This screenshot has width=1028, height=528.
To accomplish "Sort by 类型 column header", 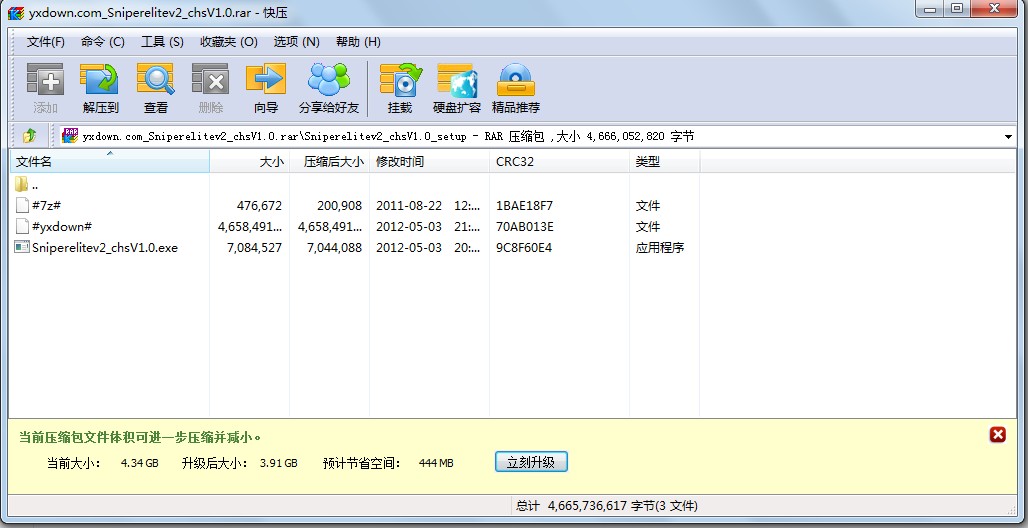I will point(665,161).
